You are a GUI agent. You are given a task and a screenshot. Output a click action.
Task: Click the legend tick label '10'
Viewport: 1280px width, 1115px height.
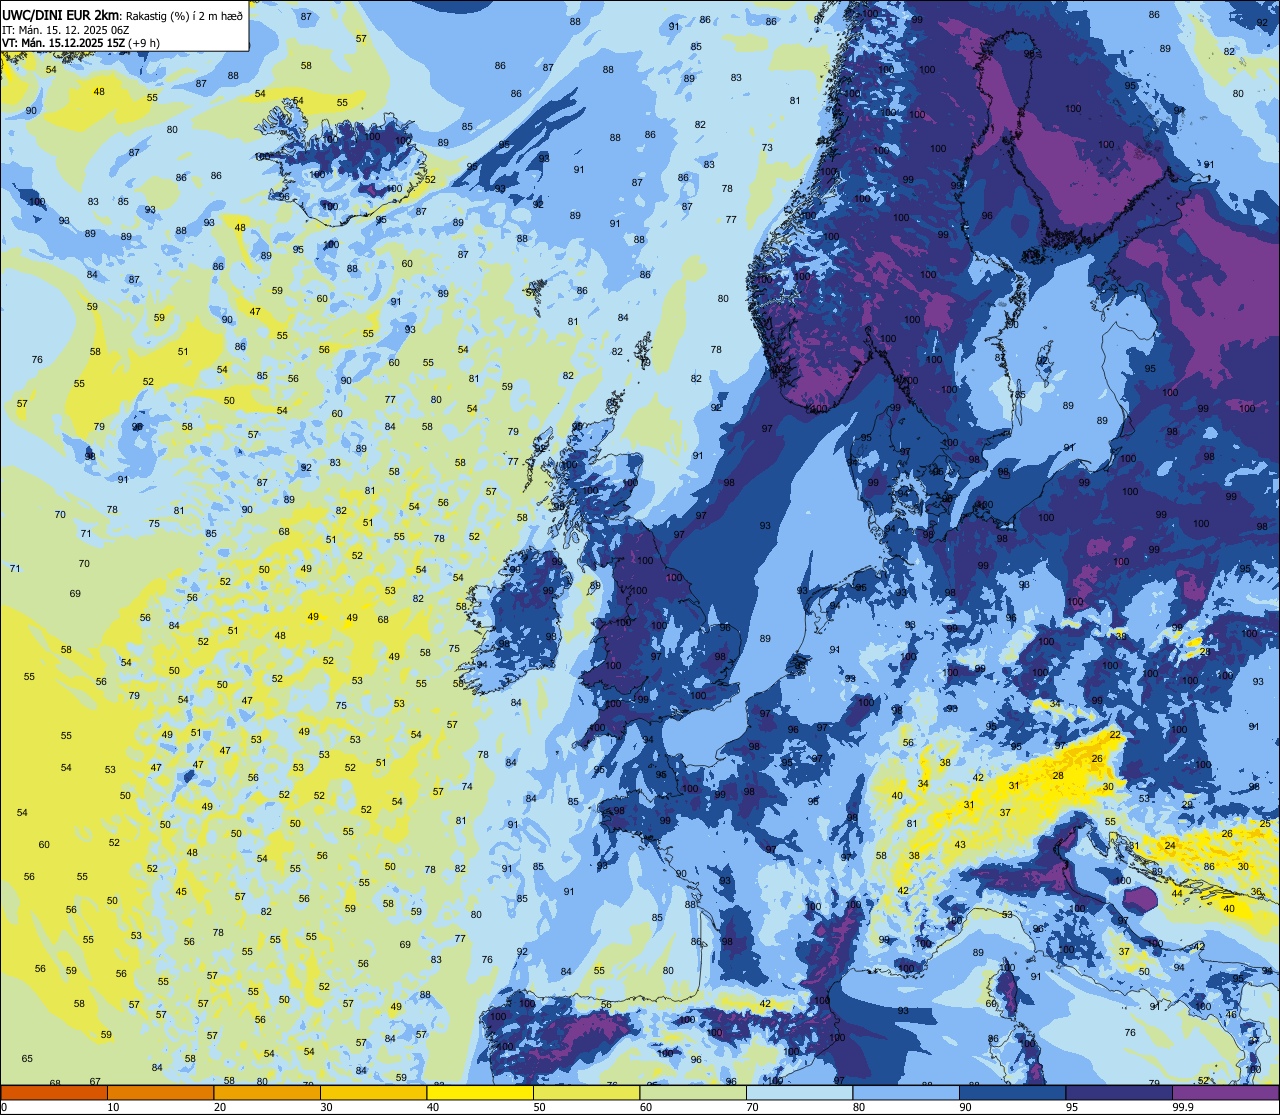(113, 1107)
